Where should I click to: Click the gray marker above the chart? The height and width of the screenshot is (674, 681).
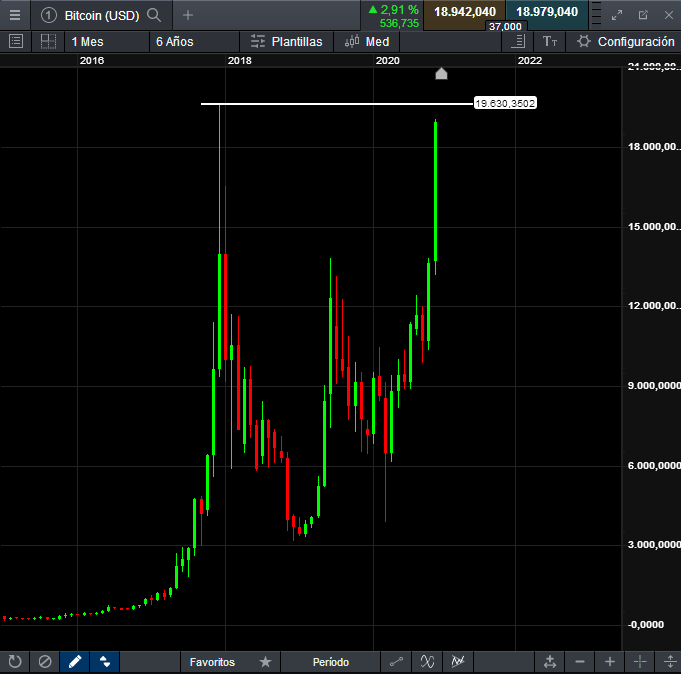[441, 74]
